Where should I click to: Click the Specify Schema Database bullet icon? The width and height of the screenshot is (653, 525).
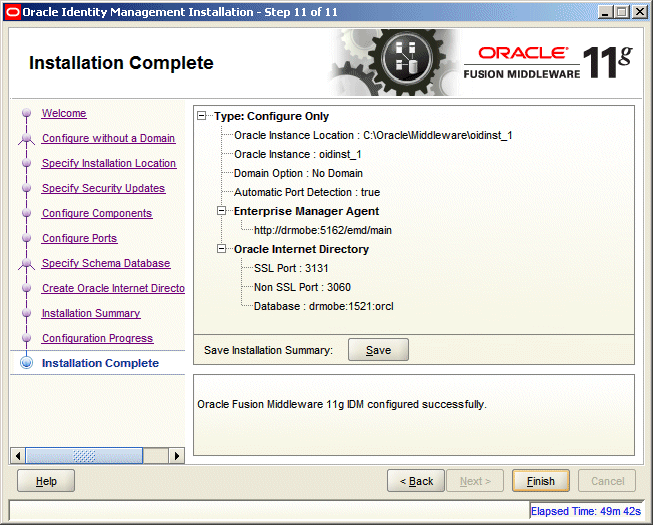tap(27, 263)
